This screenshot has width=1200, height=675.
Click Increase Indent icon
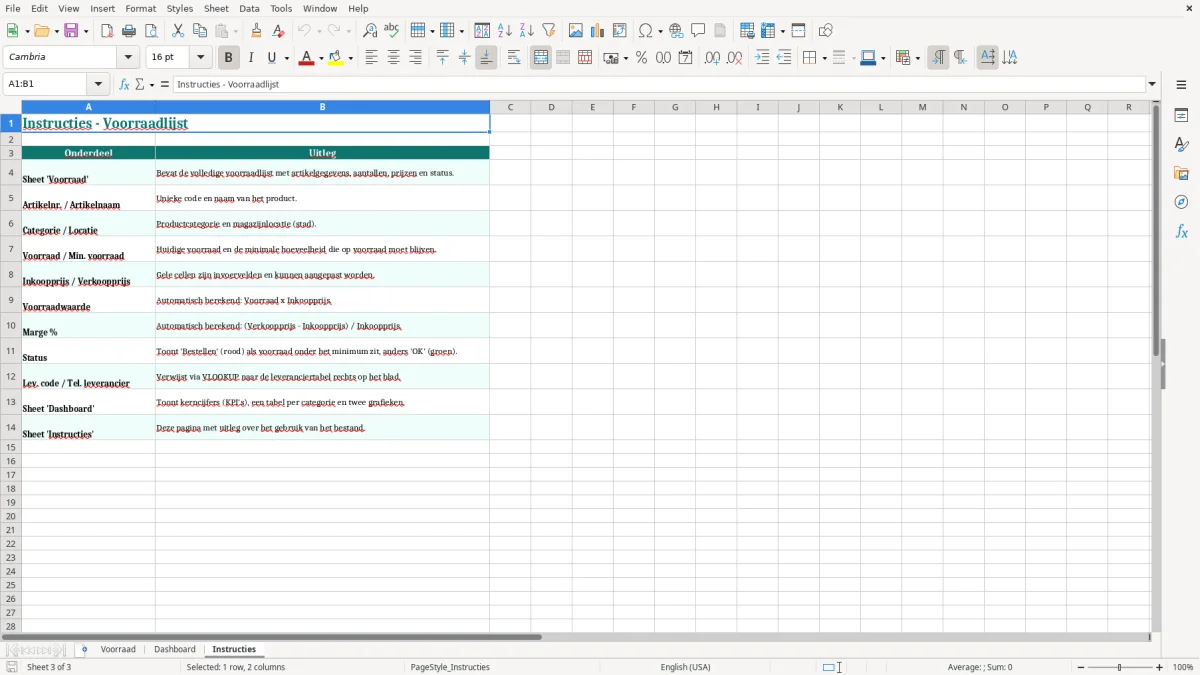tap(762, 58)
